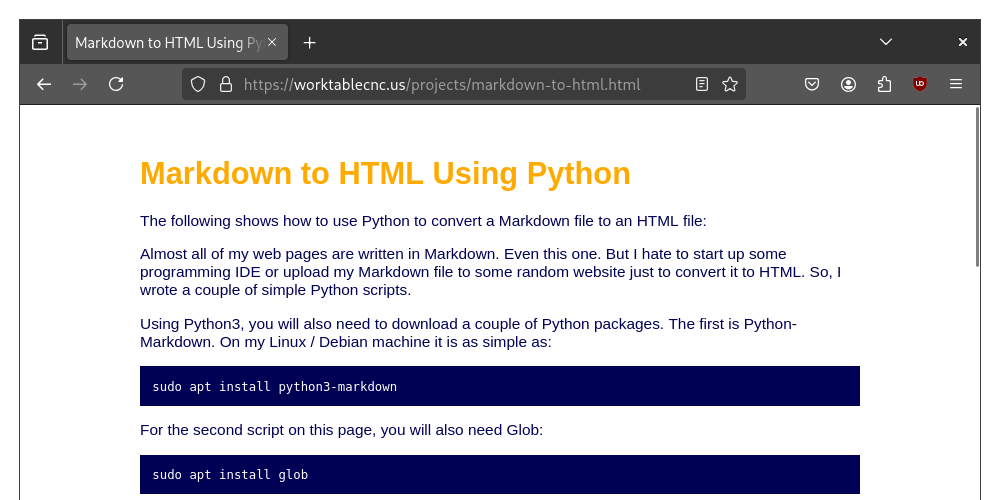Screen dimensions: 1000x500
Task: Click paragraph starting 'The following shows how'
Action: [423, 221]
